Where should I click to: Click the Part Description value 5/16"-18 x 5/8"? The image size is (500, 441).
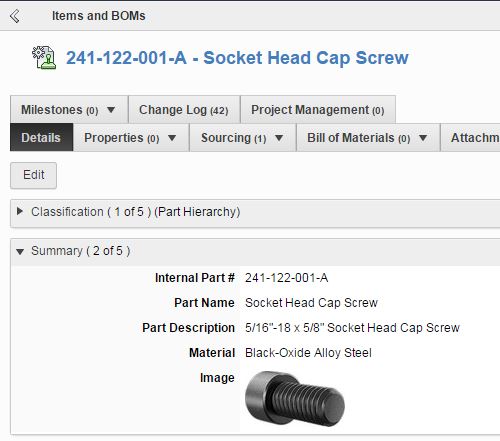(352, 328)
